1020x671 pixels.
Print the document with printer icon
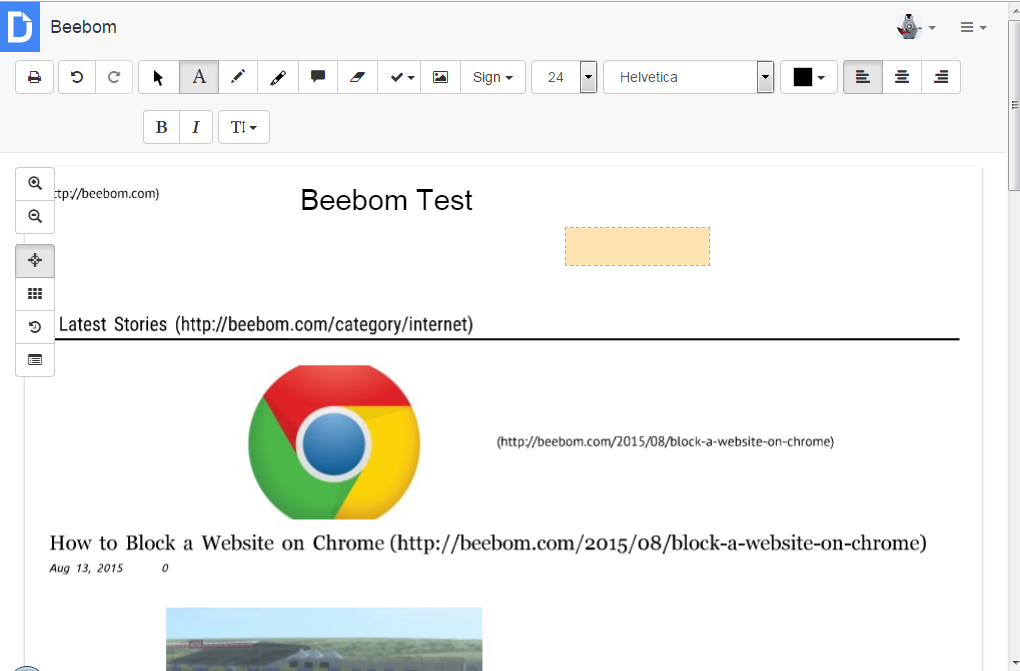[x=34, y=77]
